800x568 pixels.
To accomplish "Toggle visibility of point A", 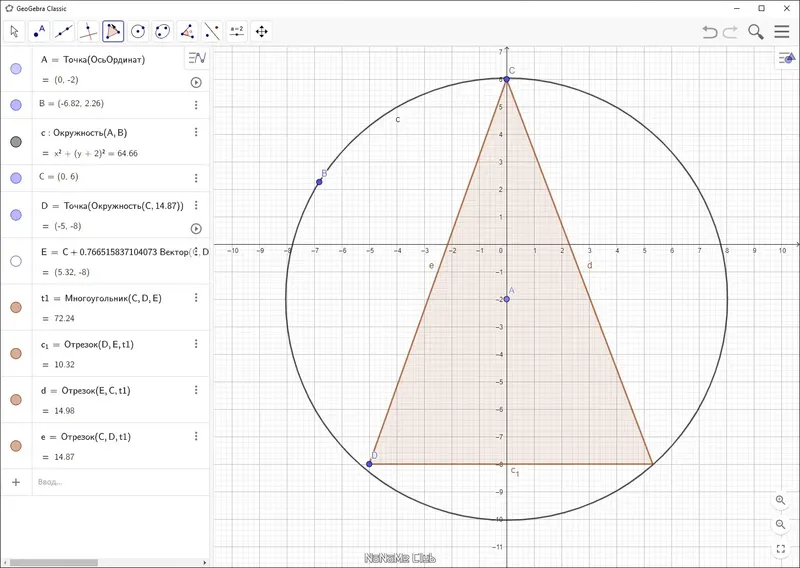I will (16, 69).
